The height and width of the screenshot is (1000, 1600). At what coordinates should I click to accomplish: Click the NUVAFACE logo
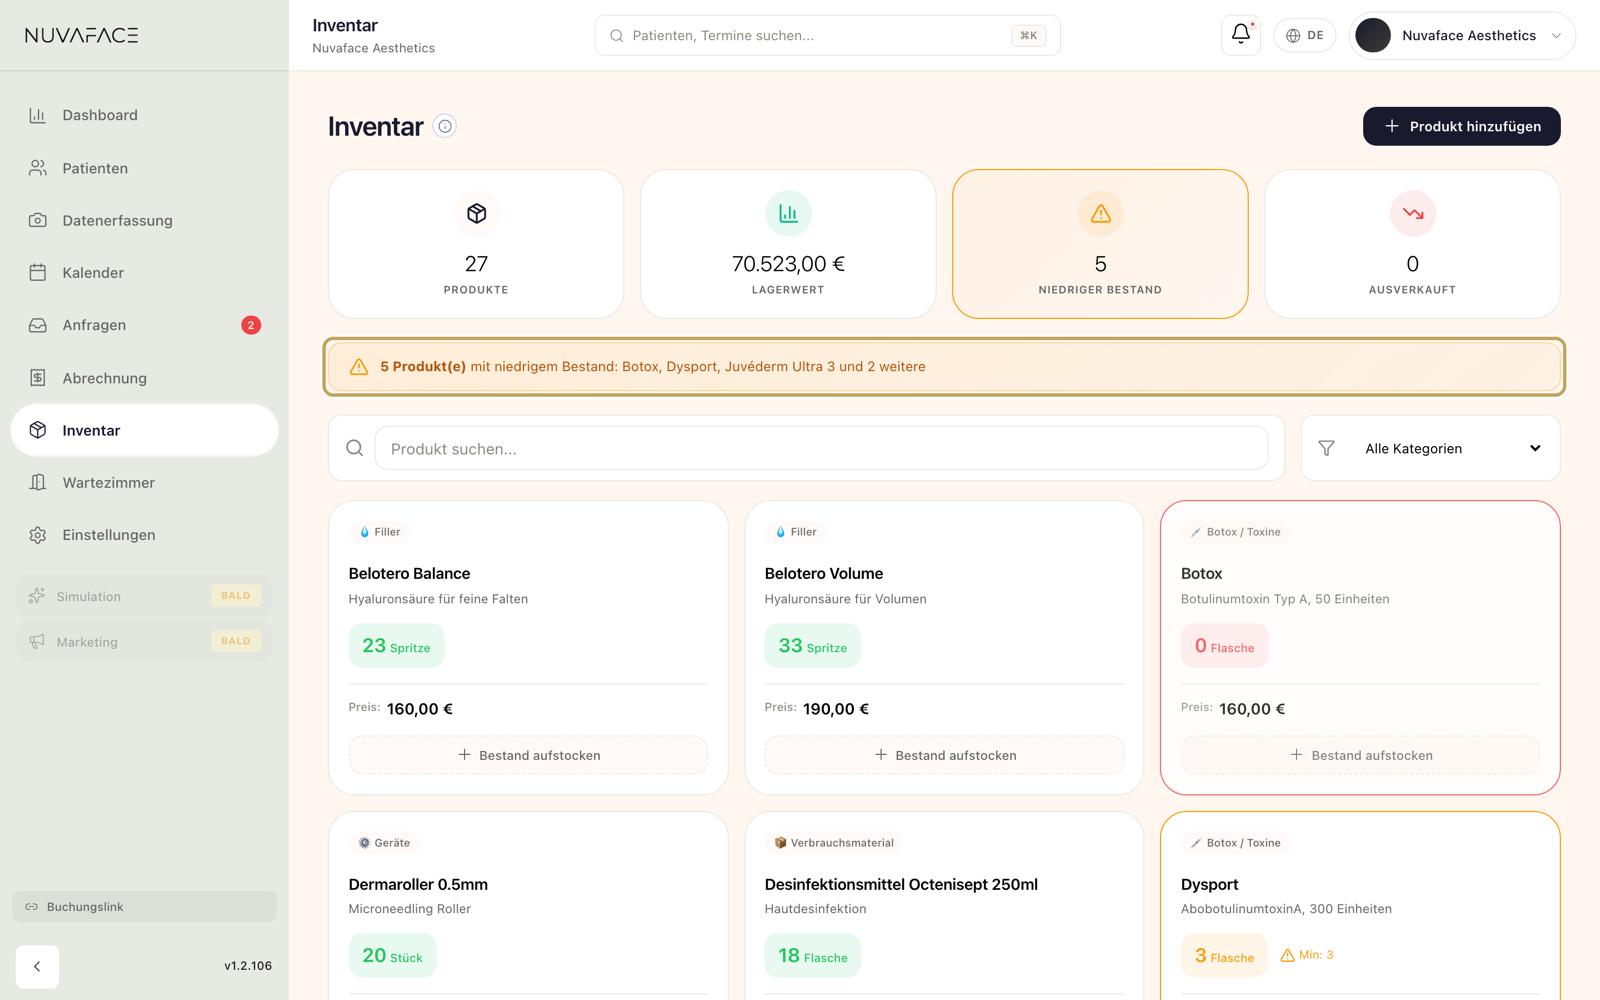point(82,35)
